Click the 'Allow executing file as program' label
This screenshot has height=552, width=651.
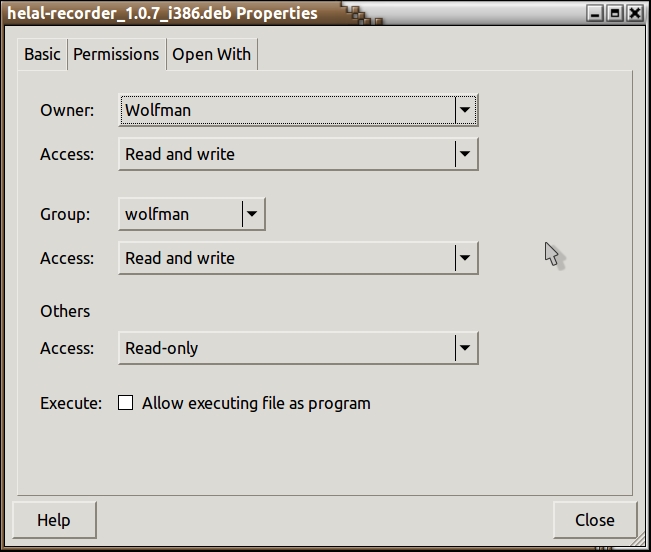(256, 403)
